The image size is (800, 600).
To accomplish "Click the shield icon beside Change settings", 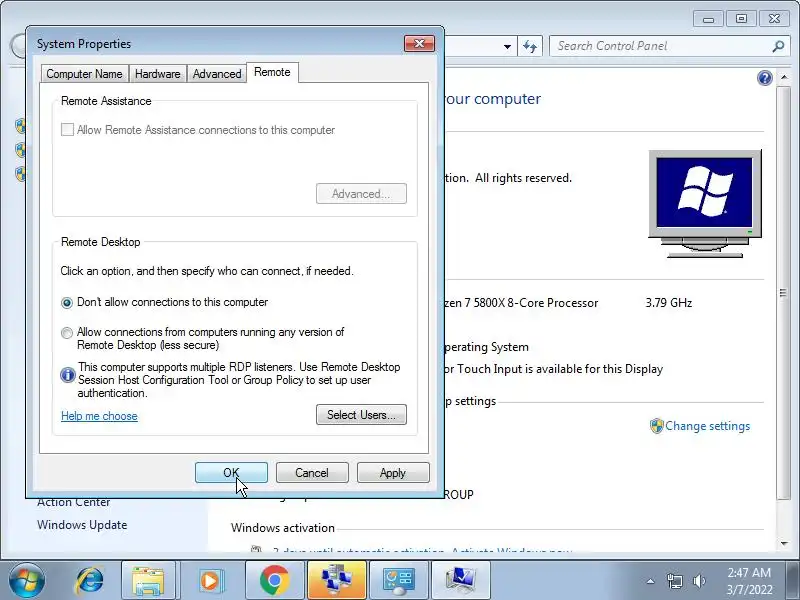I will click(656, 426).
